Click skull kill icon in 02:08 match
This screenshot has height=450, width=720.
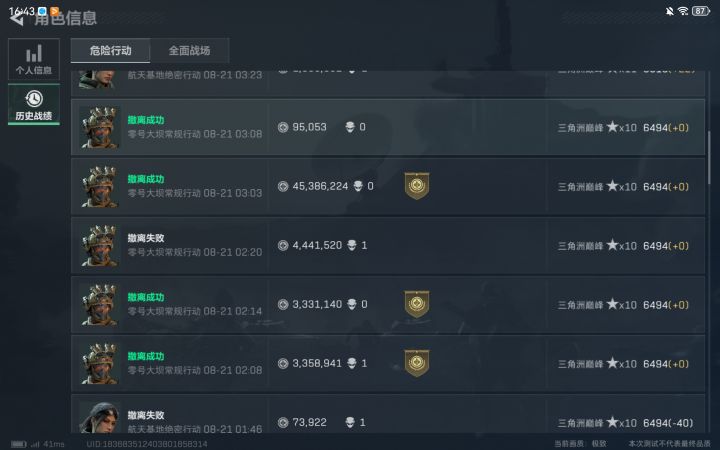[x=352, y=363]
